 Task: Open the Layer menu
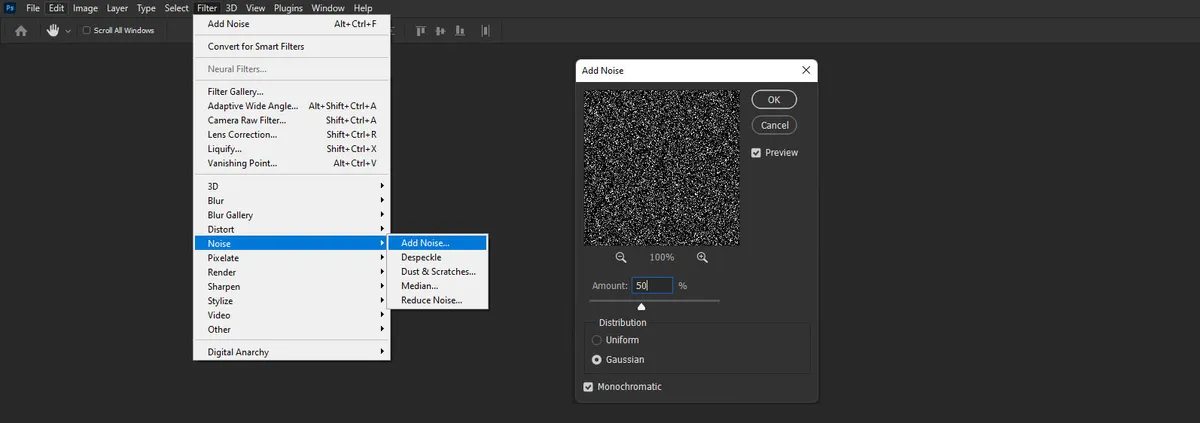pyautogui.click(x=117, y=8)
